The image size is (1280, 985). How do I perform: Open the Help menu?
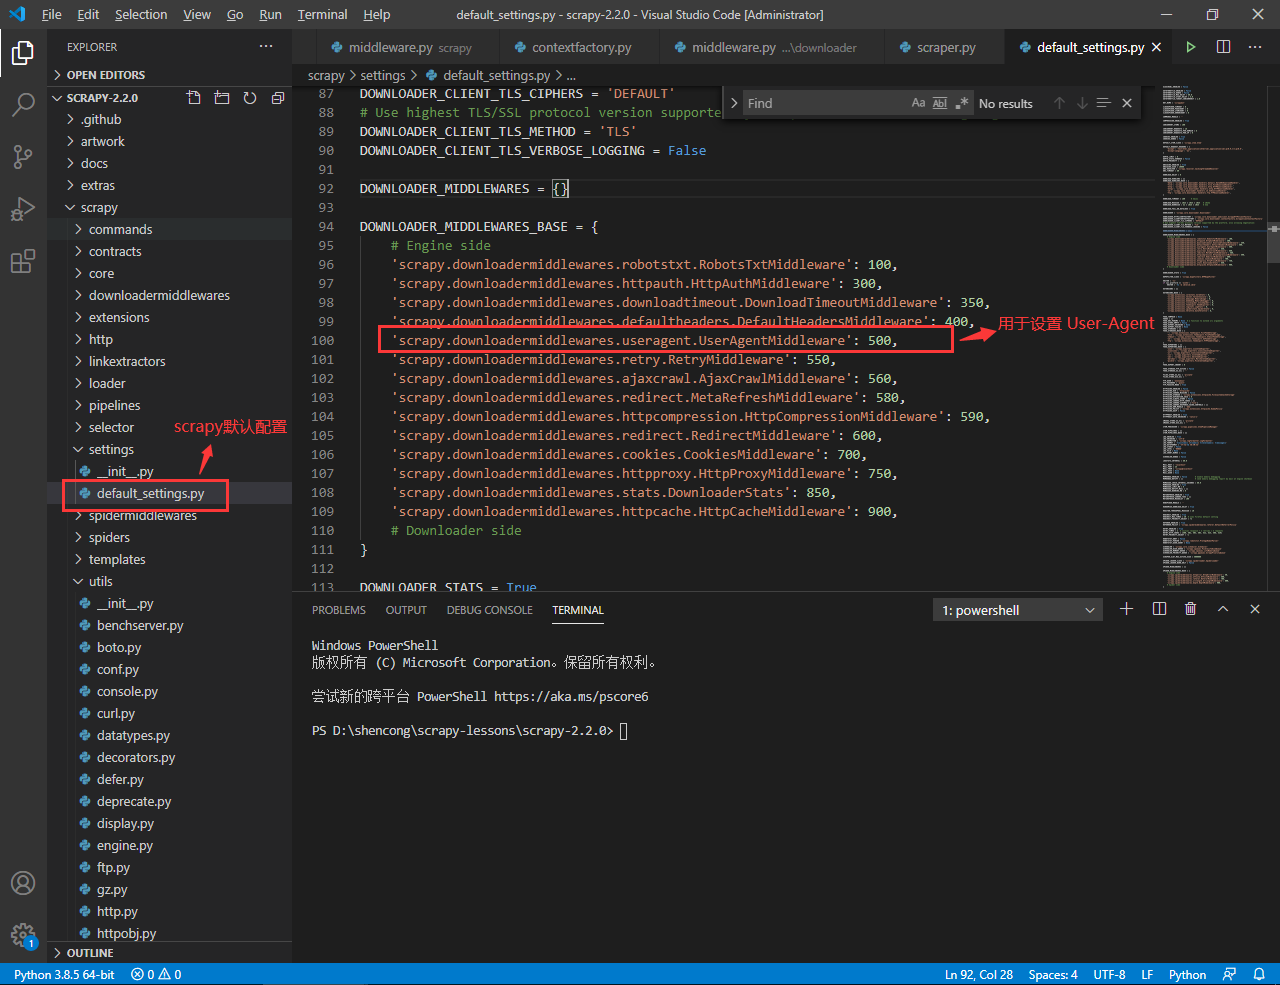tap(377, 14)
